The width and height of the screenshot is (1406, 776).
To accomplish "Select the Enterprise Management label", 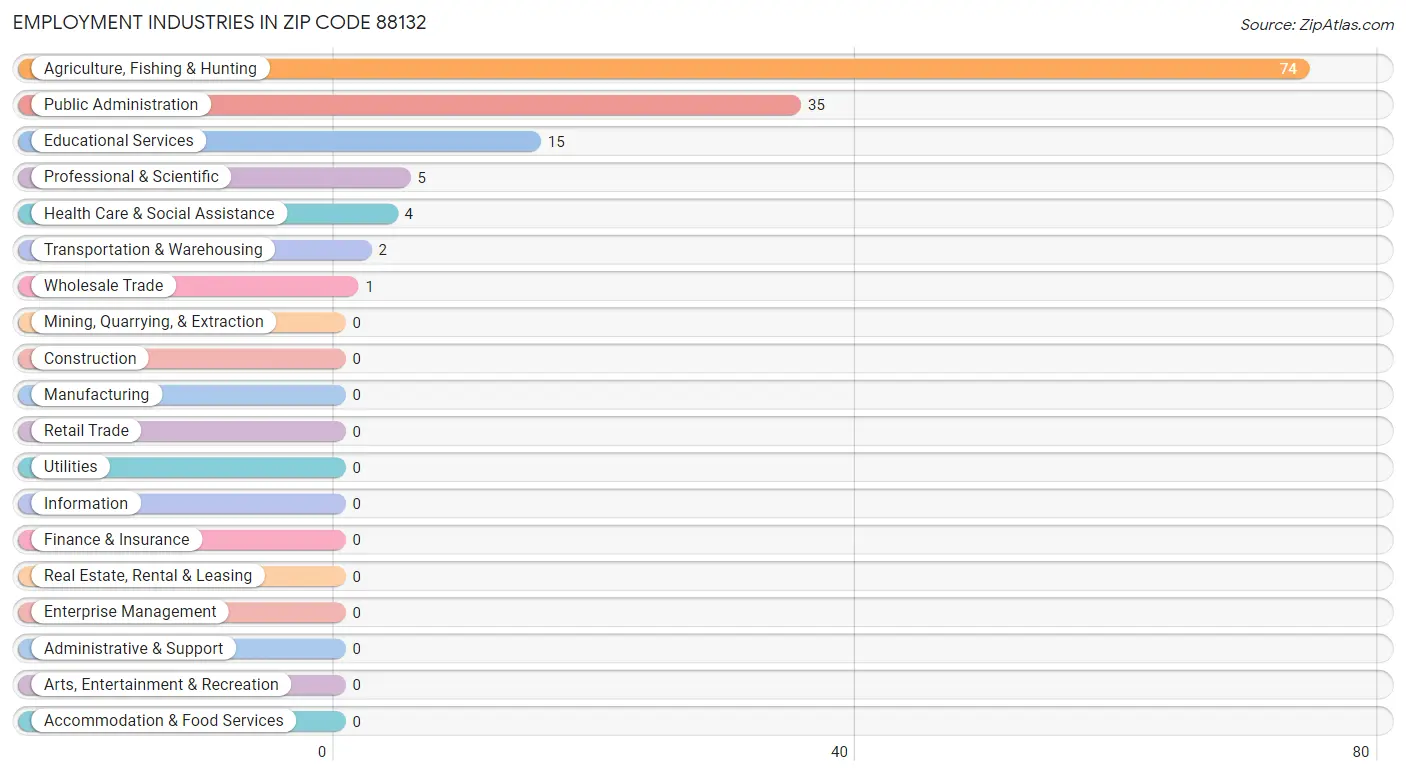I will (x=130, y=612).
